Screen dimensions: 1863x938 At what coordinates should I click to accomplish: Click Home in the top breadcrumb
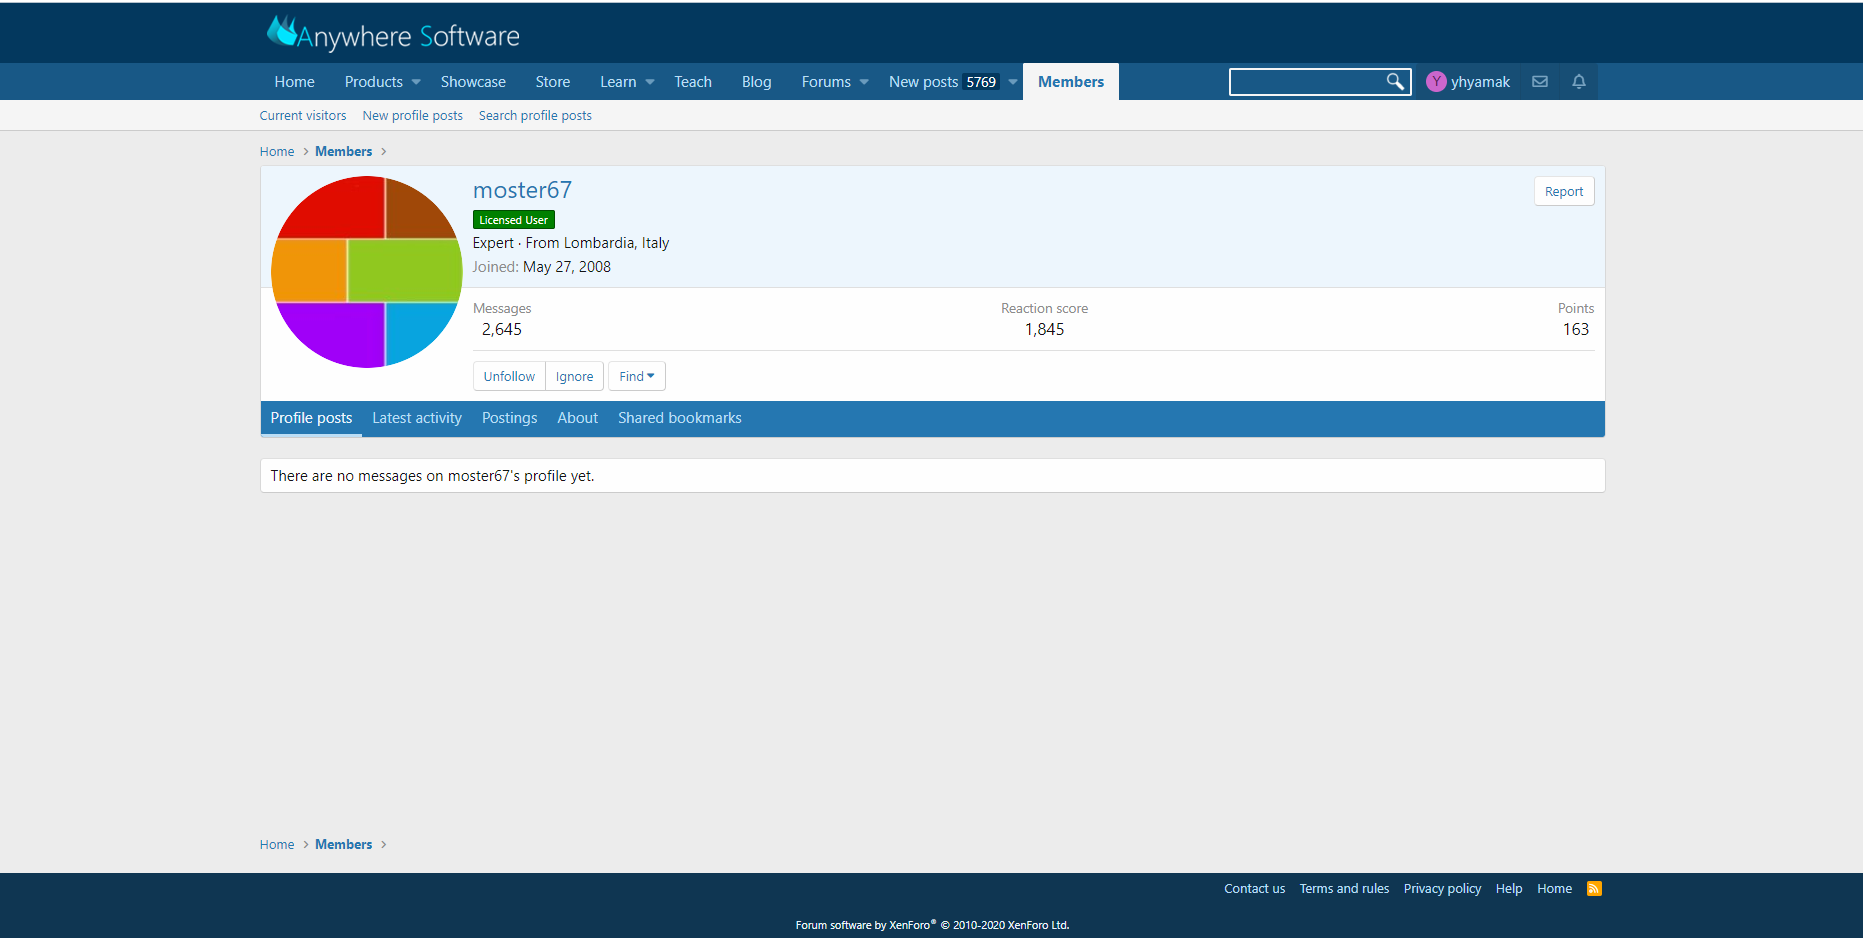[277, 152]
